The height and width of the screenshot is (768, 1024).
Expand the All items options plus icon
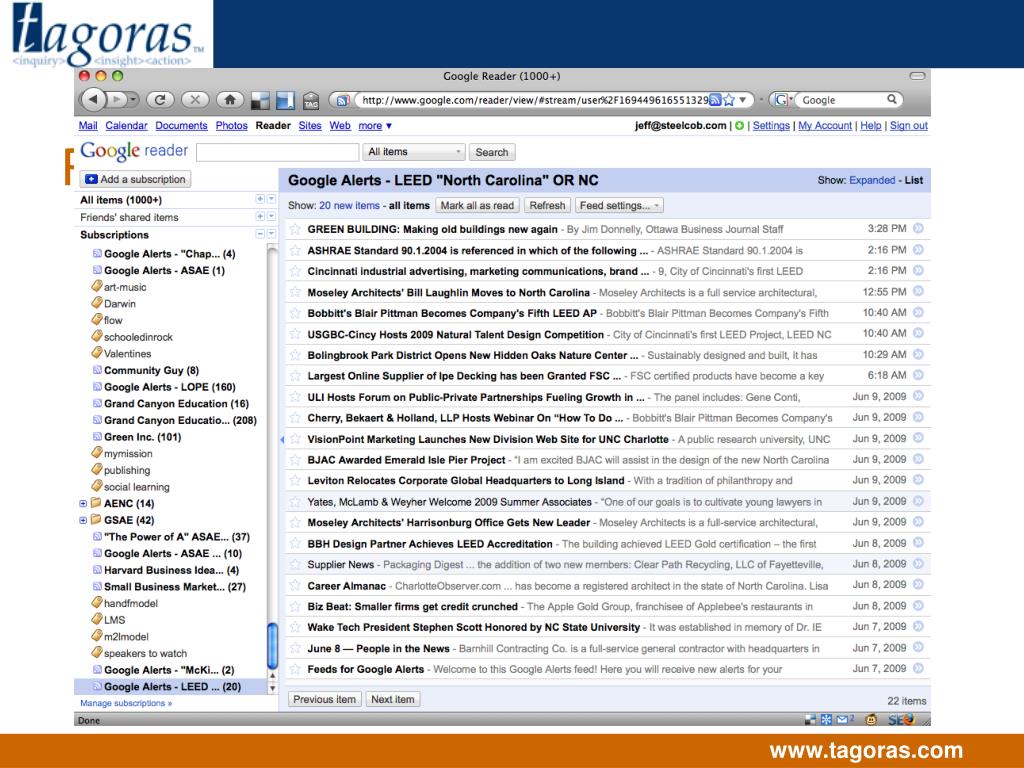pyautogui.click(x=260, y=199)
